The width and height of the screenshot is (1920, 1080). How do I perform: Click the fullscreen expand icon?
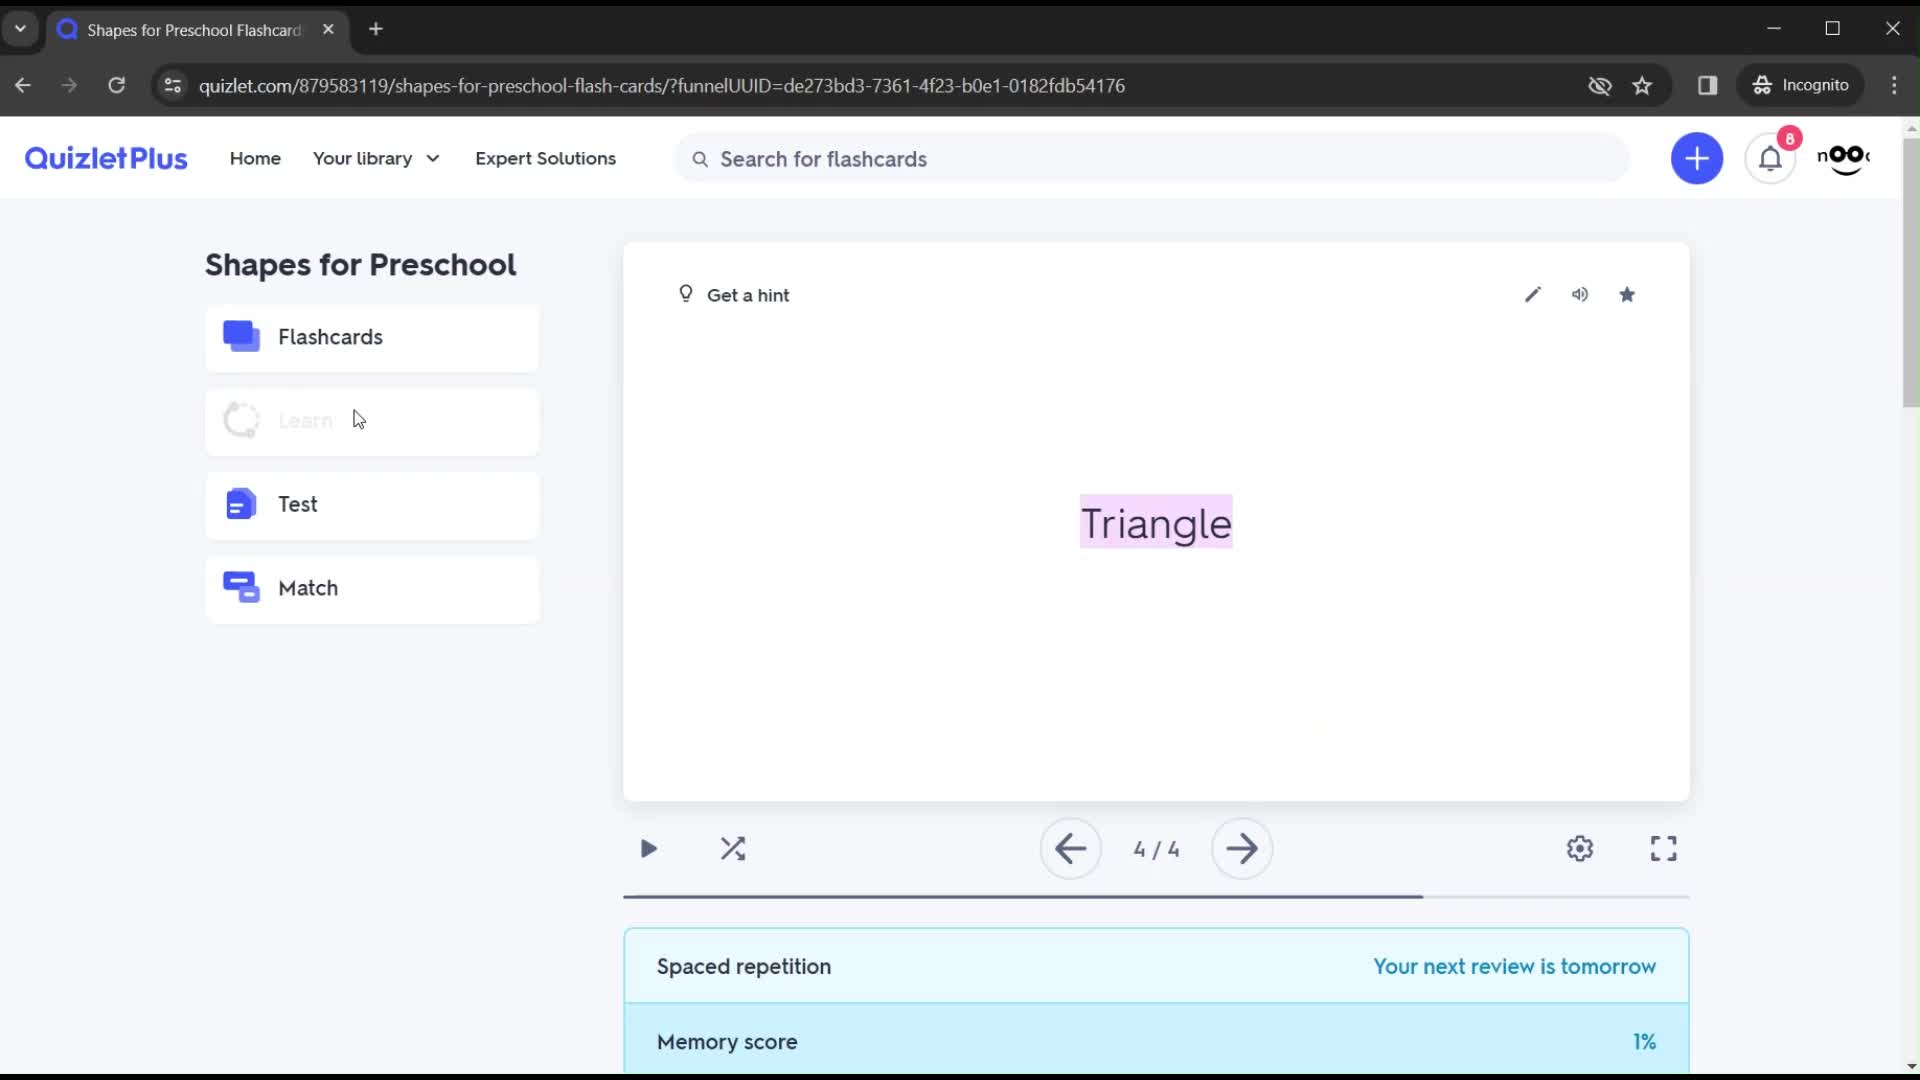click(1664, 848)
